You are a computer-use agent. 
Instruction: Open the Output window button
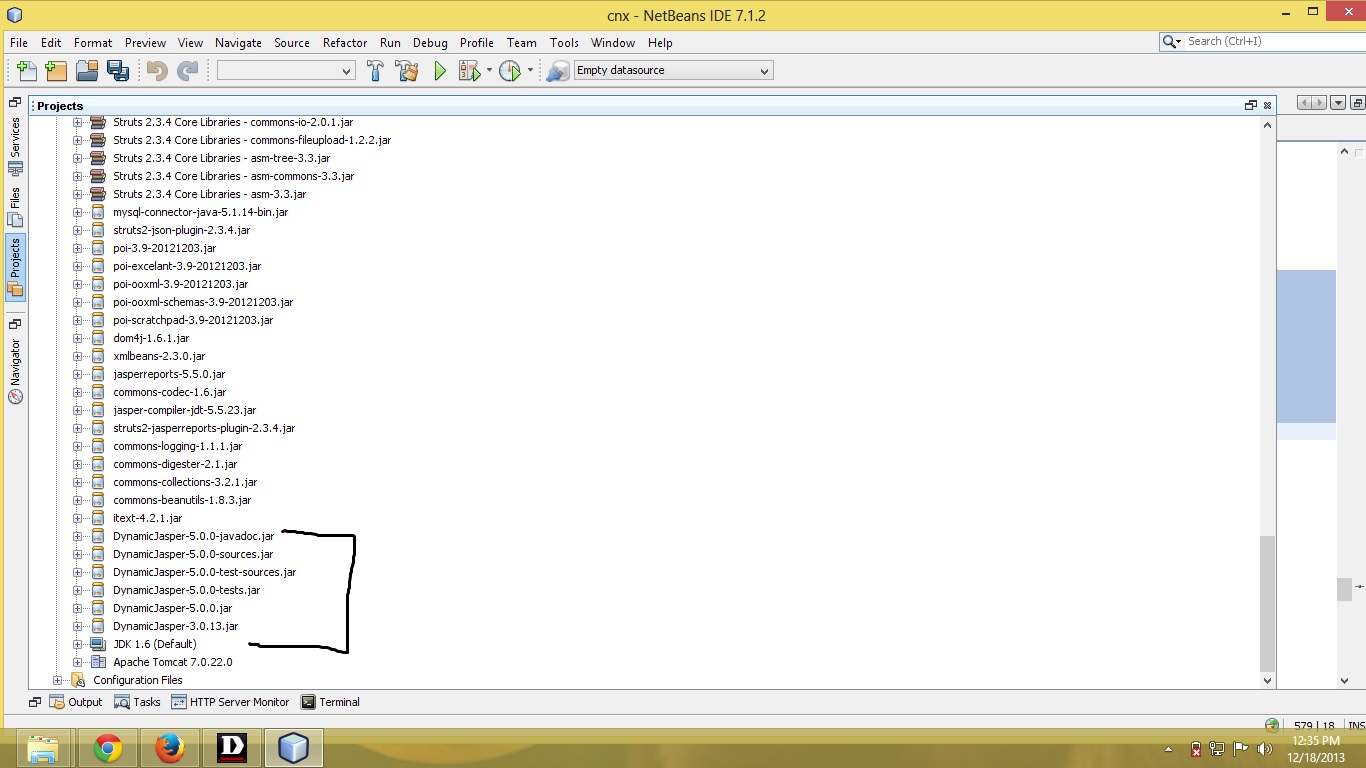point(76,702)
